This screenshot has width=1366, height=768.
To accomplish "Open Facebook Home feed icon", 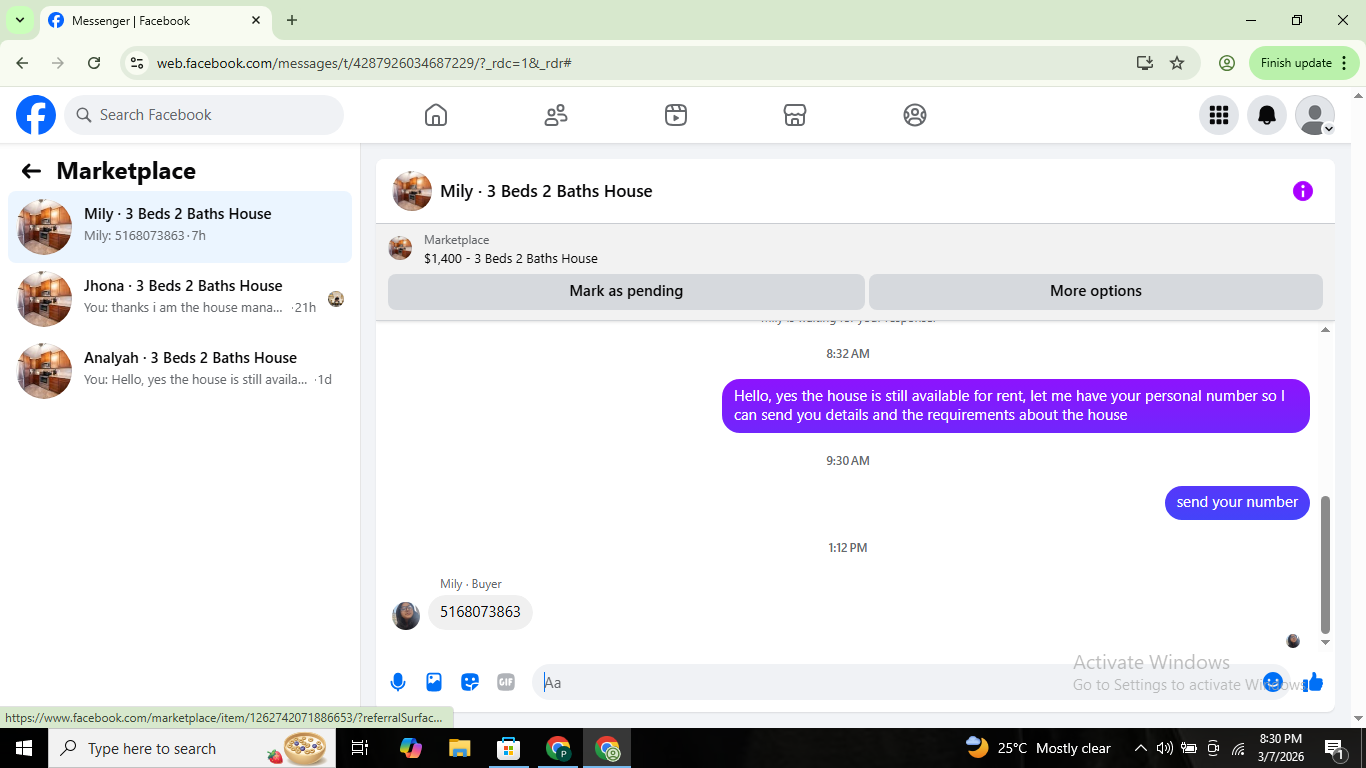I will (x=436, y=115).
